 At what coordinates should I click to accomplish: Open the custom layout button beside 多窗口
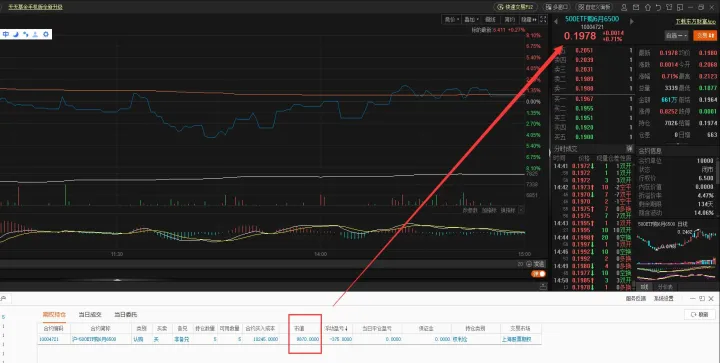click(x=594, y=7)
